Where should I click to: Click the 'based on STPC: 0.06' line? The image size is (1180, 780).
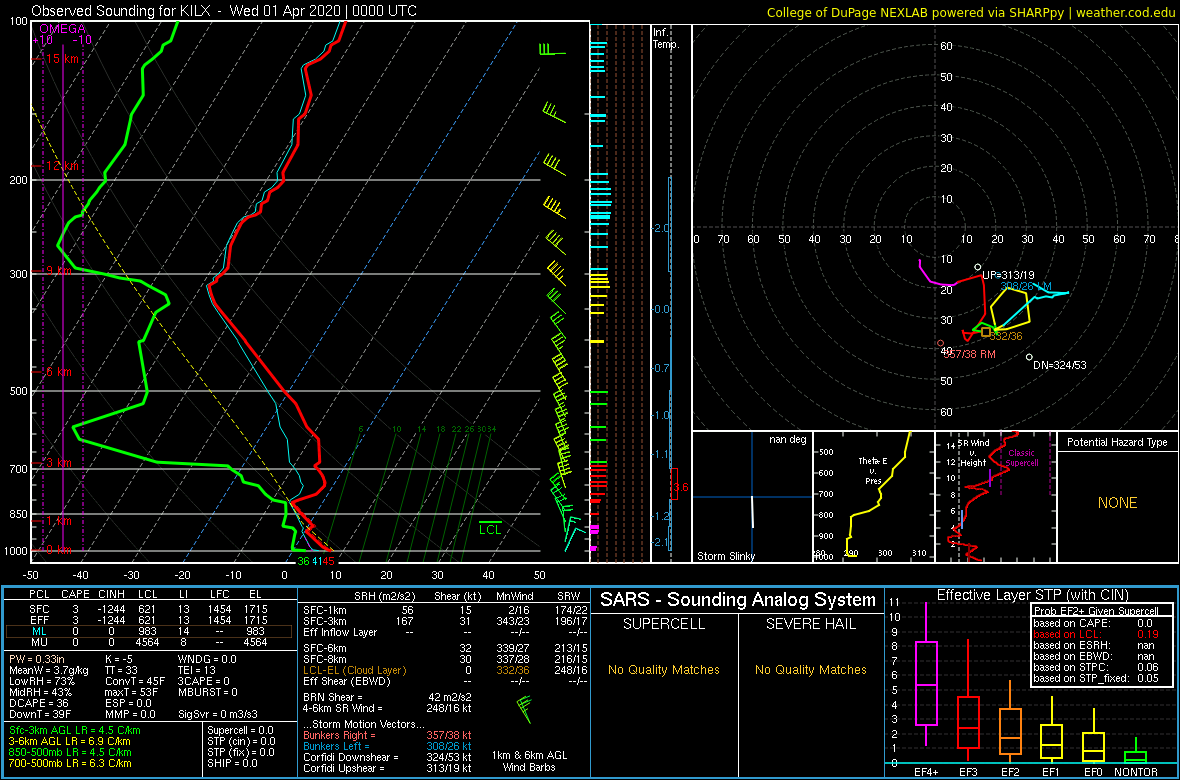click(1096, 667)
